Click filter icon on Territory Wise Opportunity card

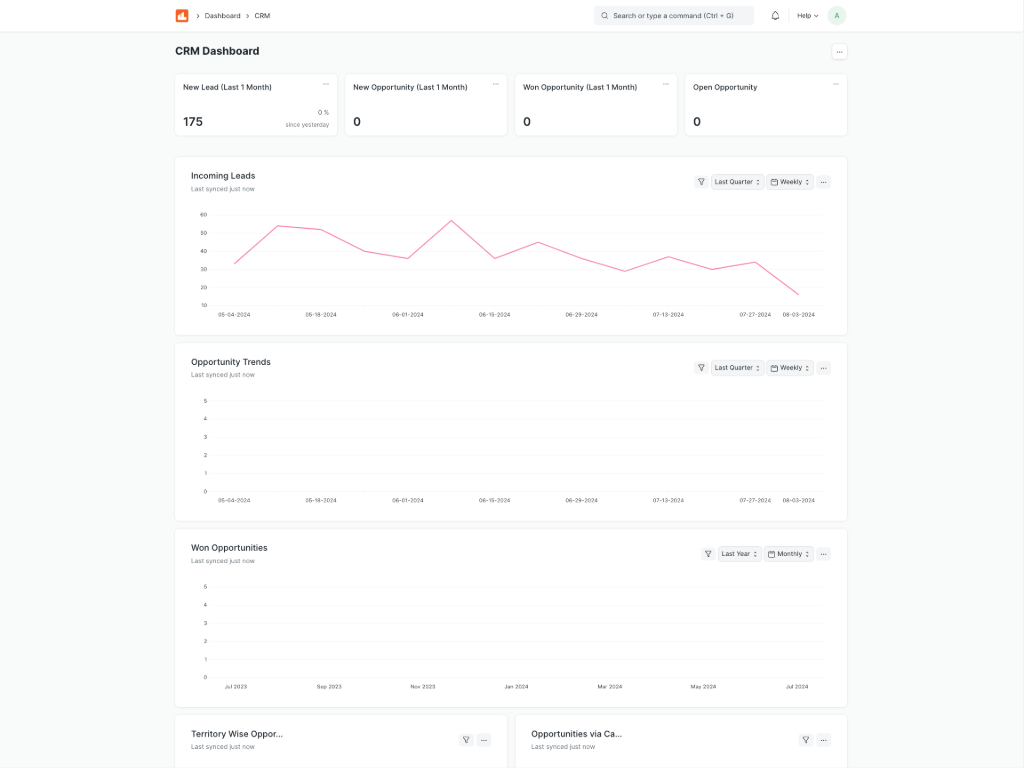pyautogui.click(x=465, y=740)
